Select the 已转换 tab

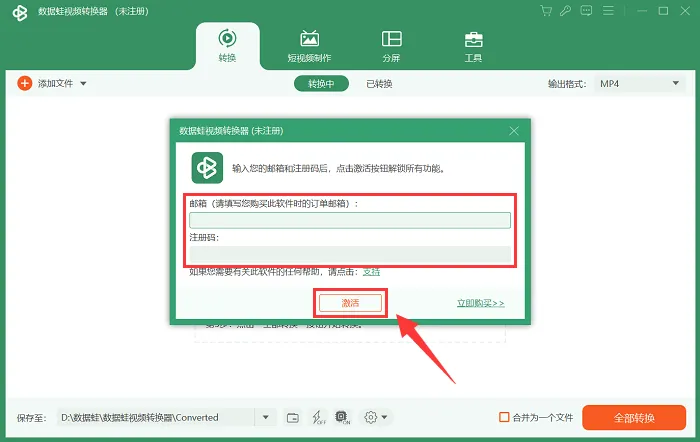coord(379,84)
